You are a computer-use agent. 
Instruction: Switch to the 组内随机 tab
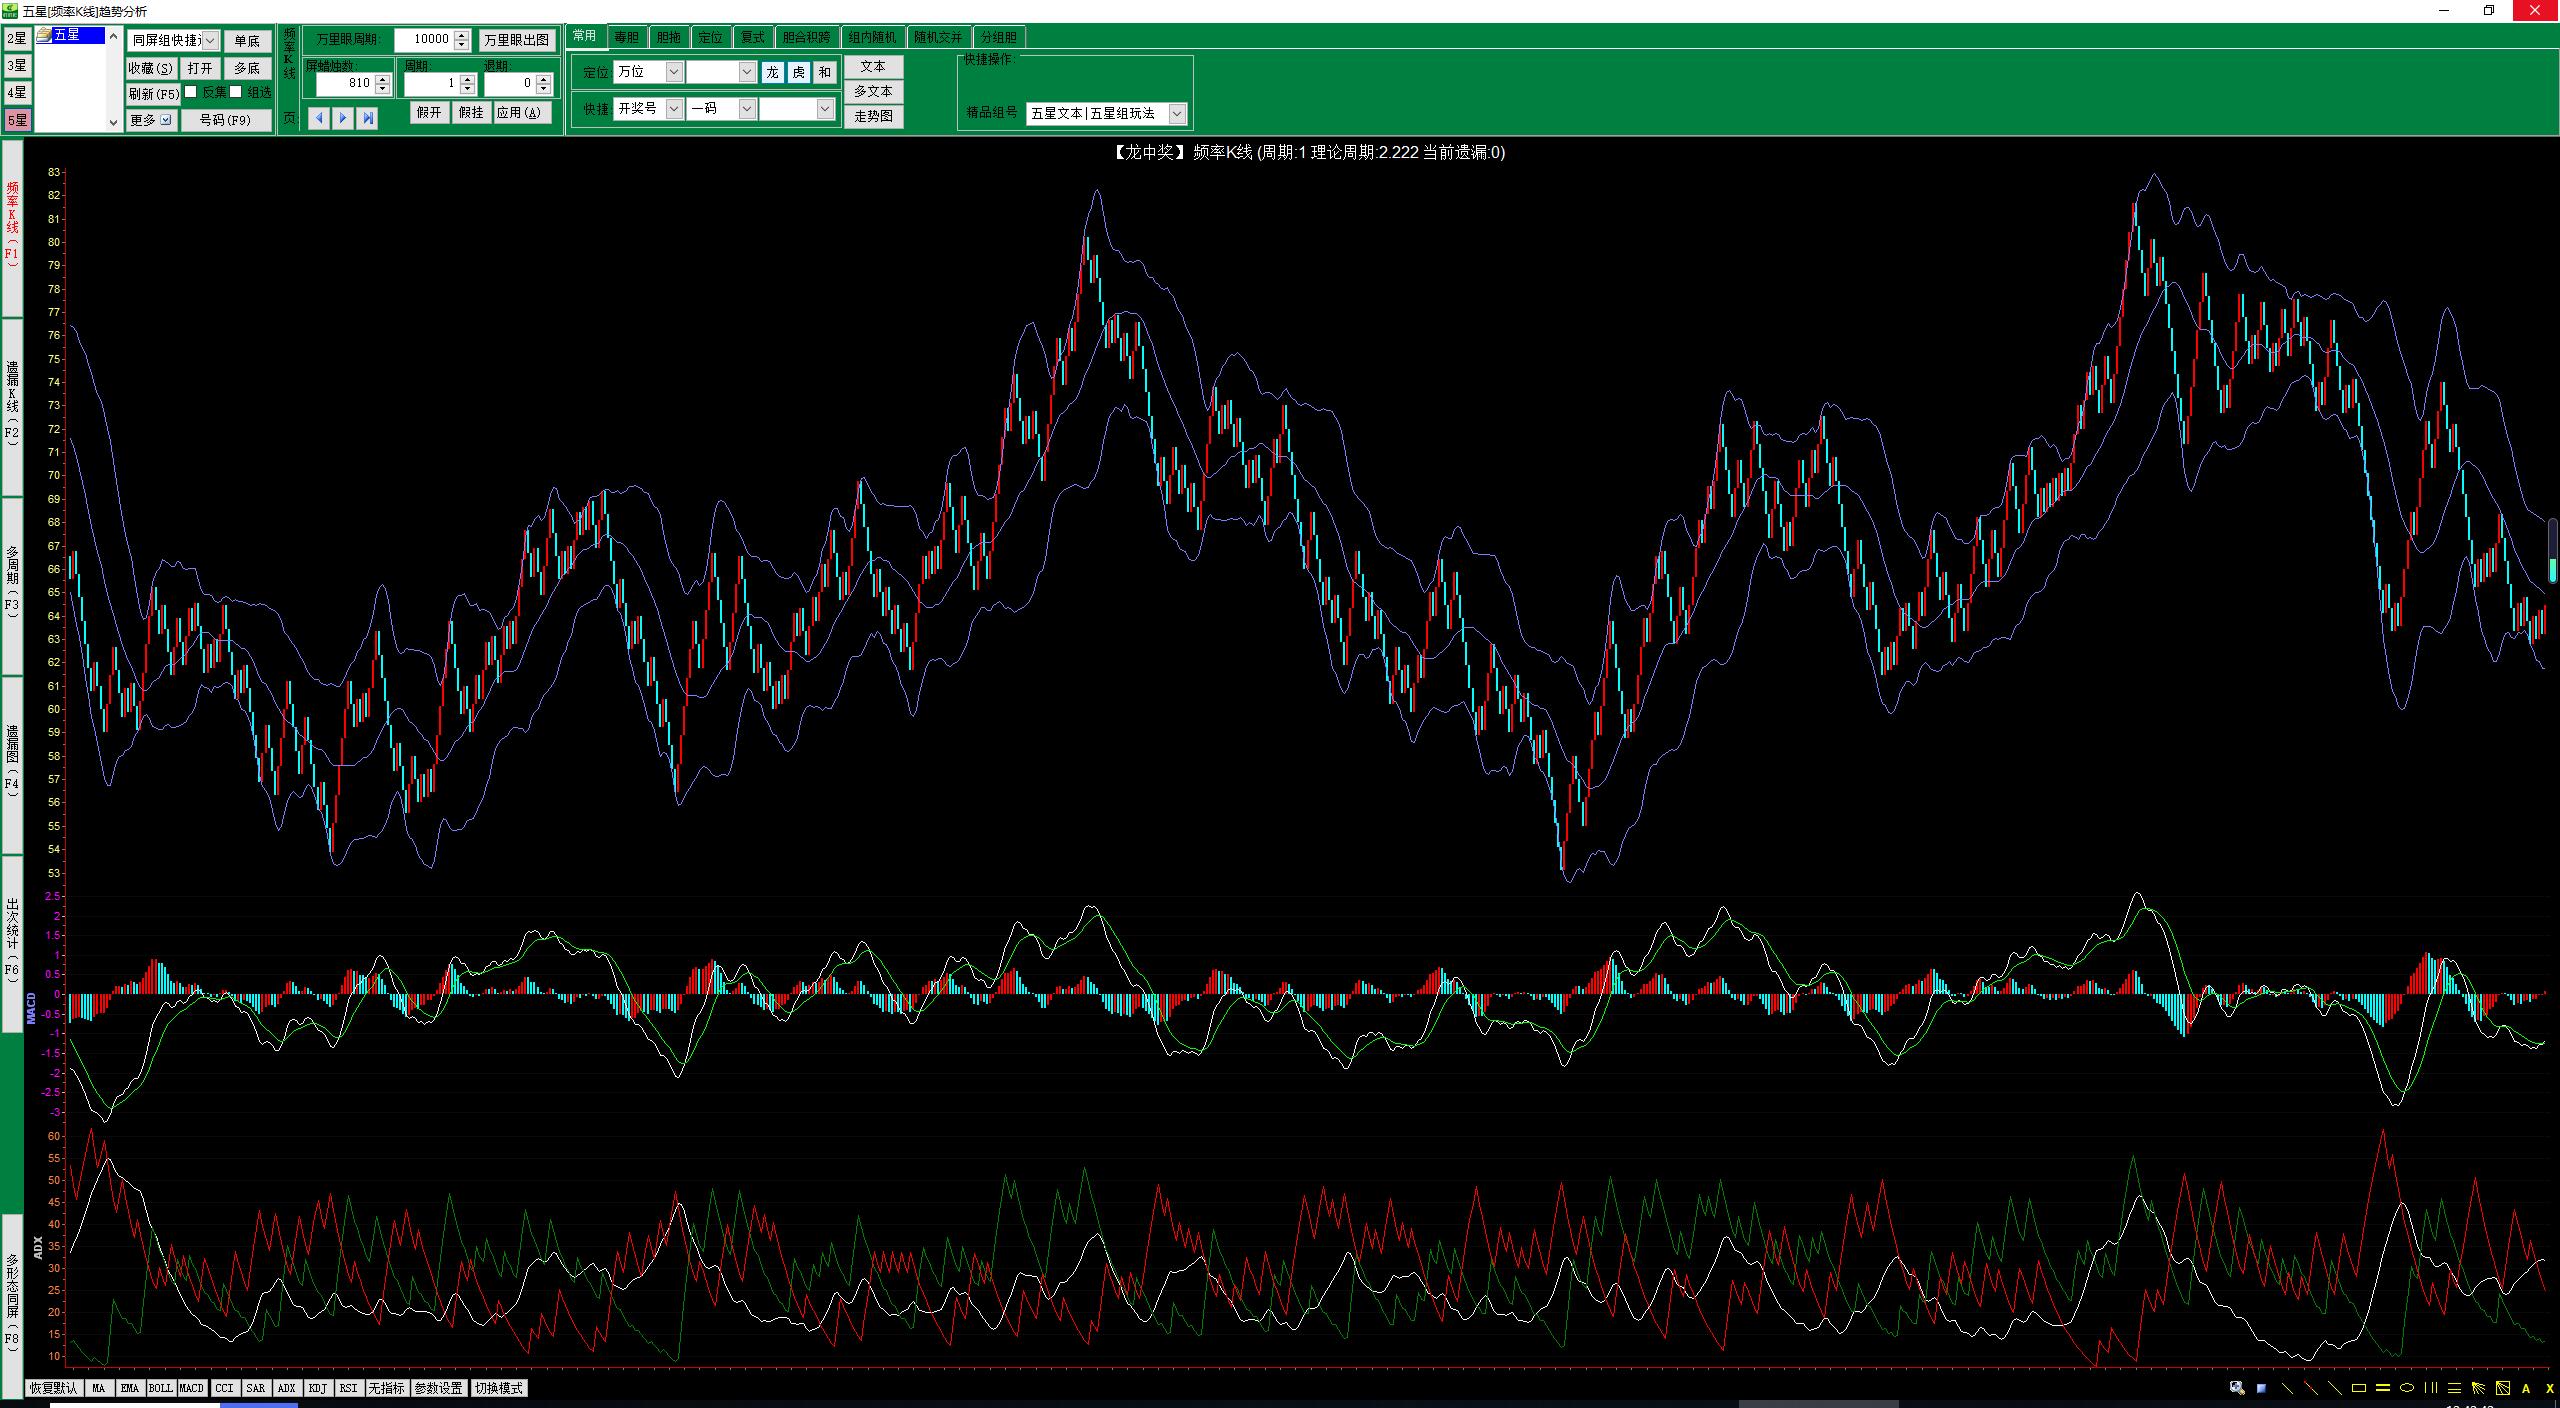[873, 37]
